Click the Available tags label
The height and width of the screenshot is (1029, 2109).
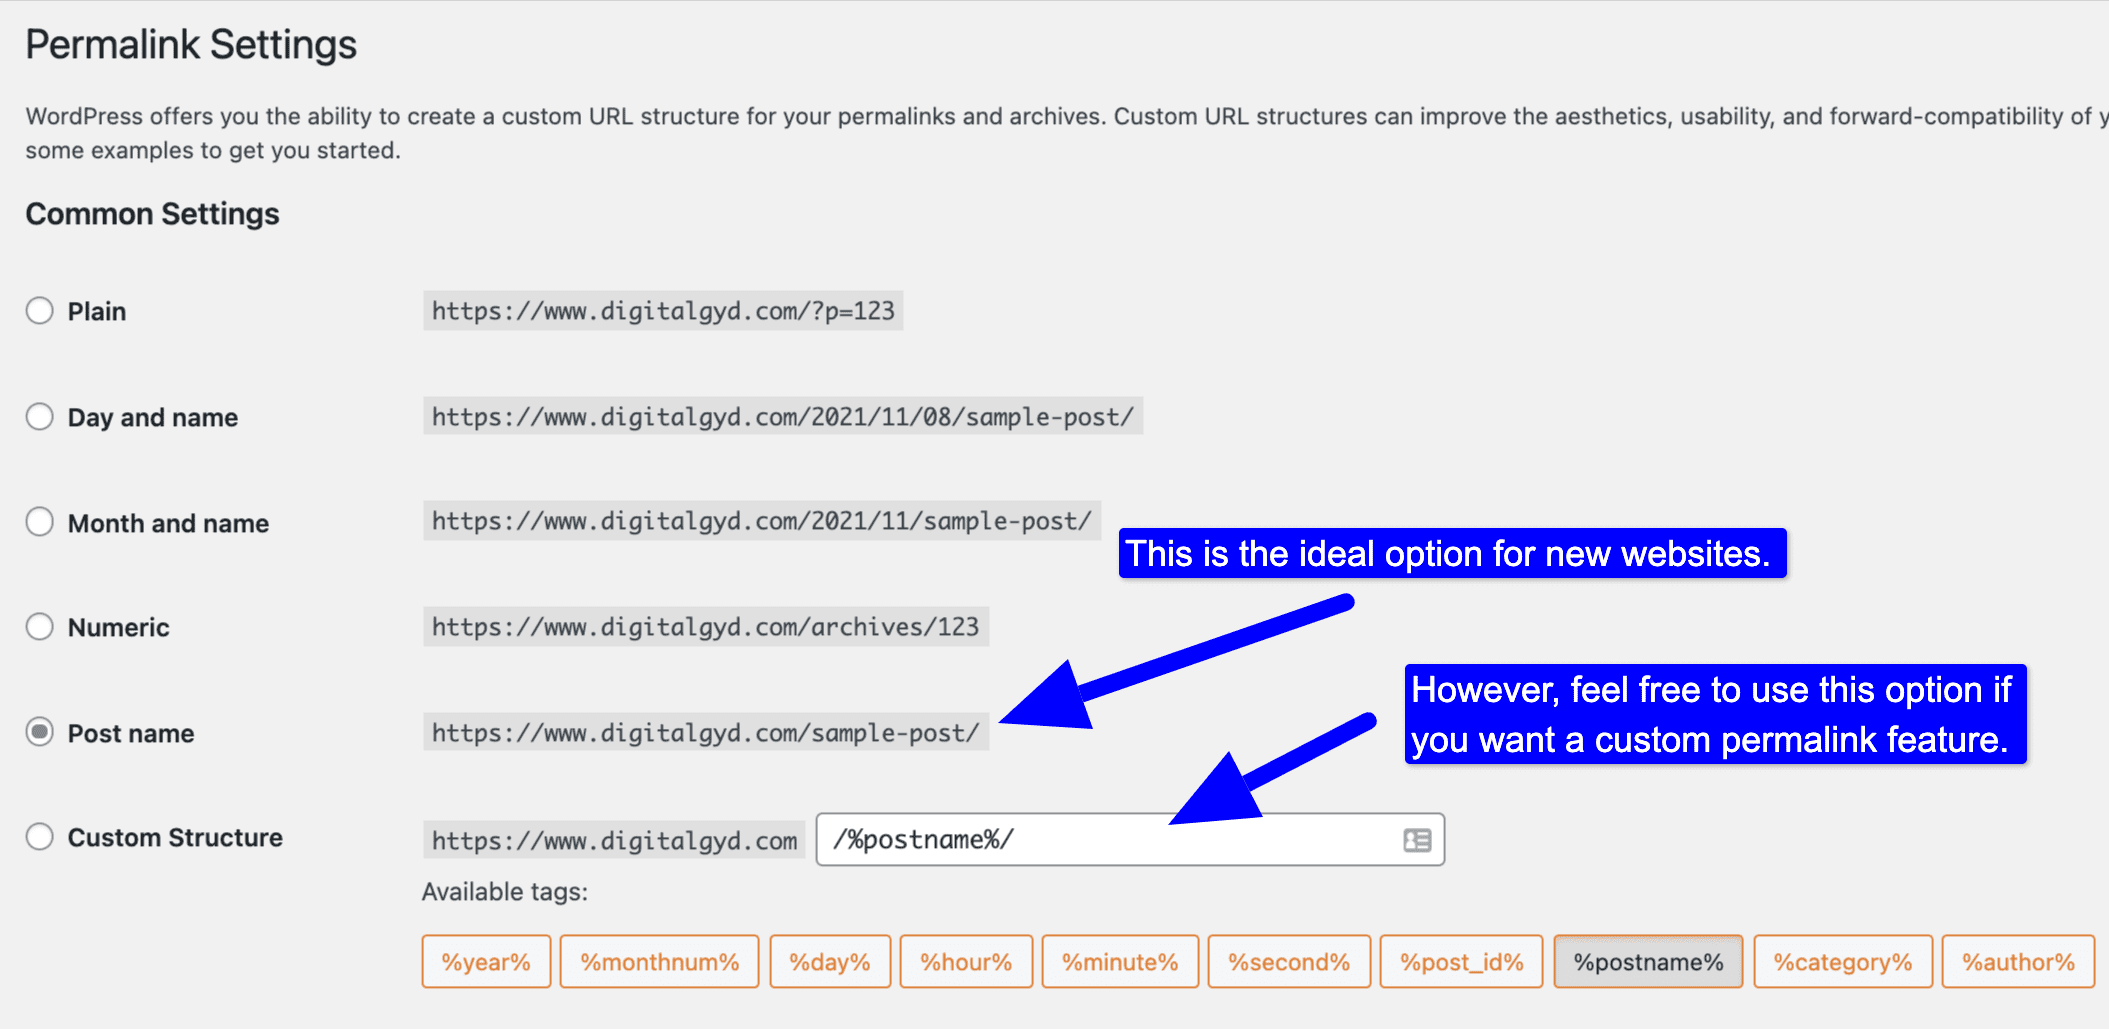[x=505, y=891]
